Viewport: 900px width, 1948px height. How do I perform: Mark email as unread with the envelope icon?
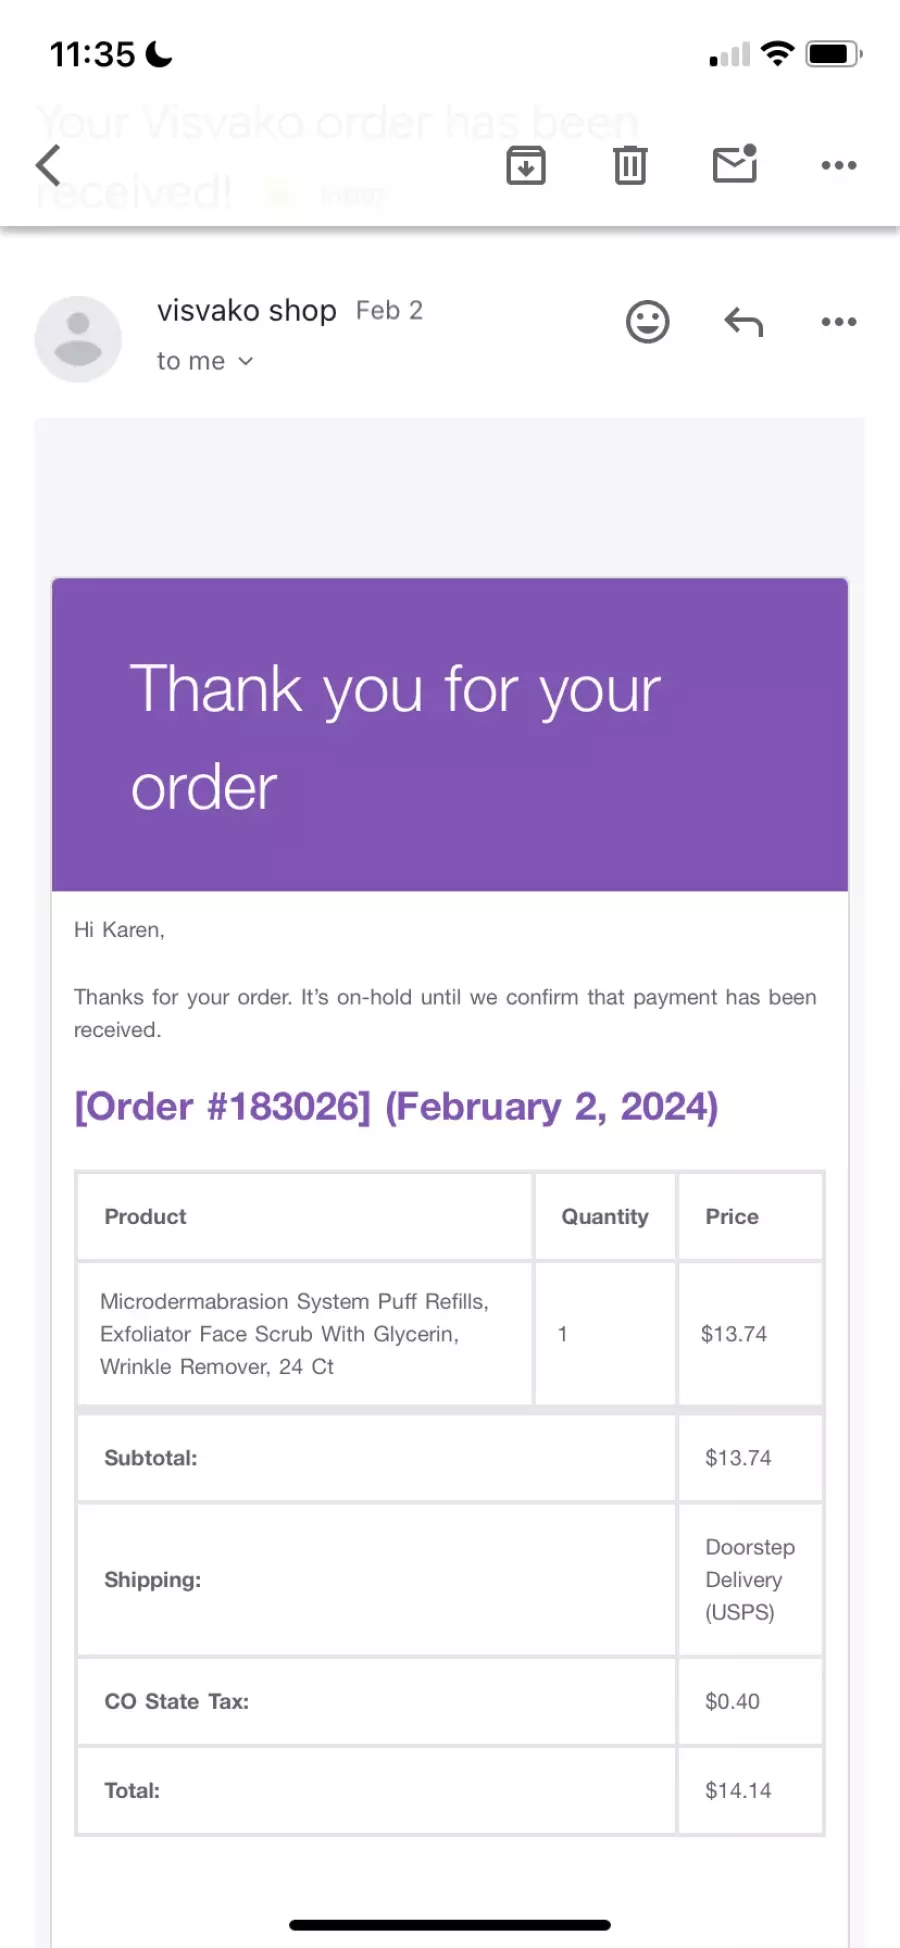735,164
